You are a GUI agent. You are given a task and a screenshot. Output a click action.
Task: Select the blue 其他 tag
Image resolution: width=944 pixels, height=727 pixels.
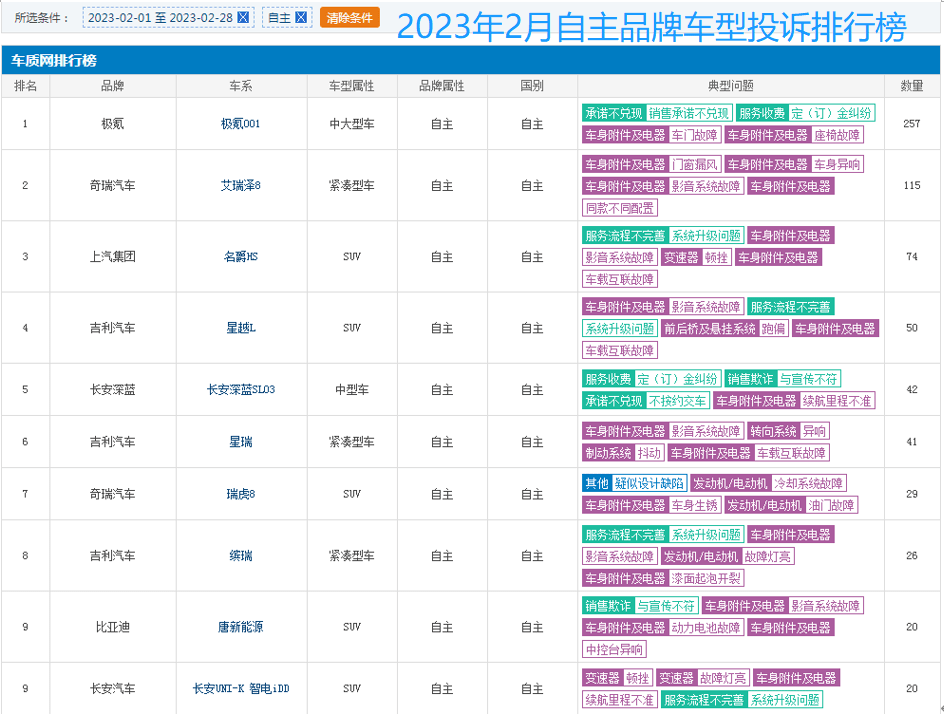597,483
